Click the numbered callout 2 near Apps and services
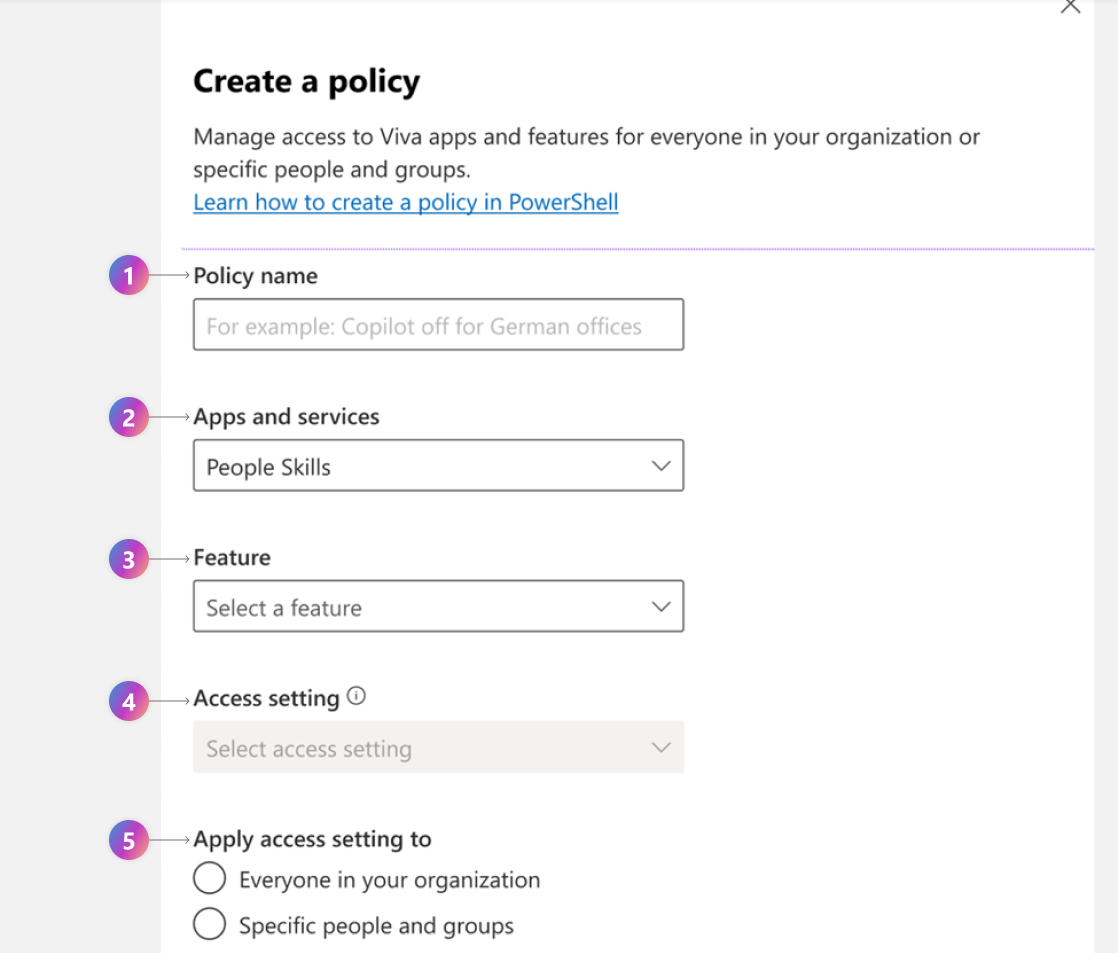Image resolution: width=1118 pixels, height=953 pixels. pos(128,417)
